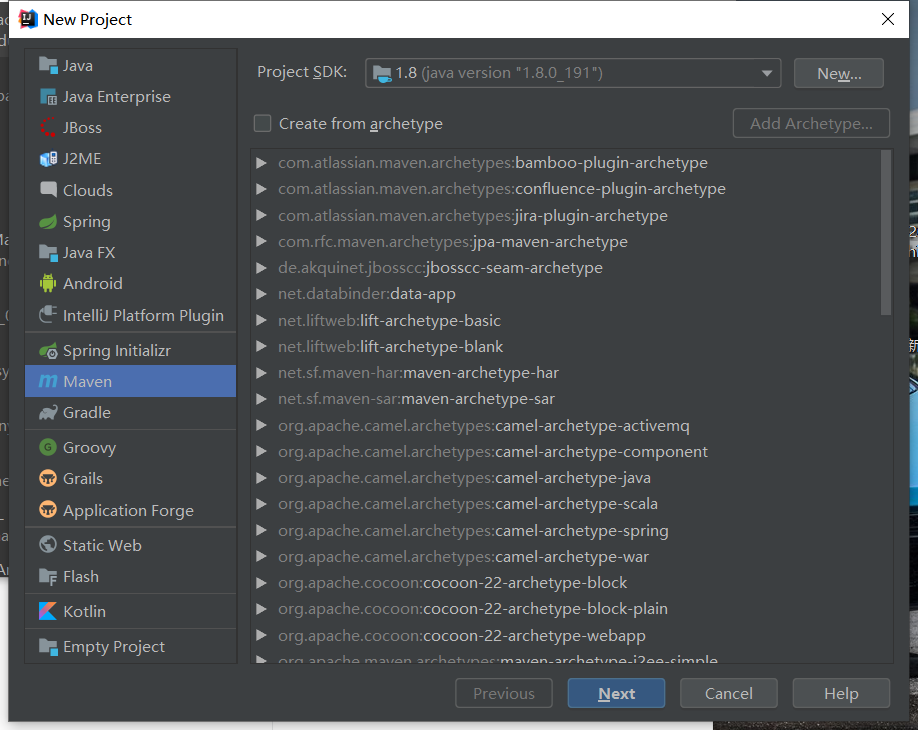Expand the camel-archetype-activemq node

[262, 426]
